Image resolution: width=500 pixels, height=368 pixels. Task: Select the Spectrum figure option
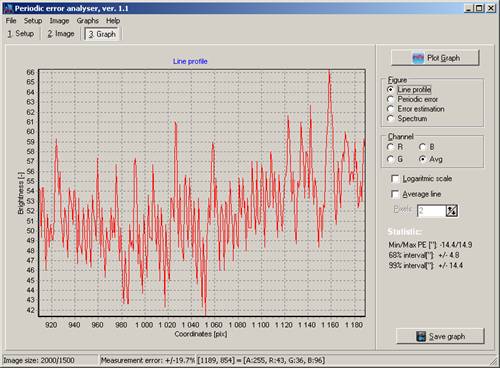click(391, 119)
